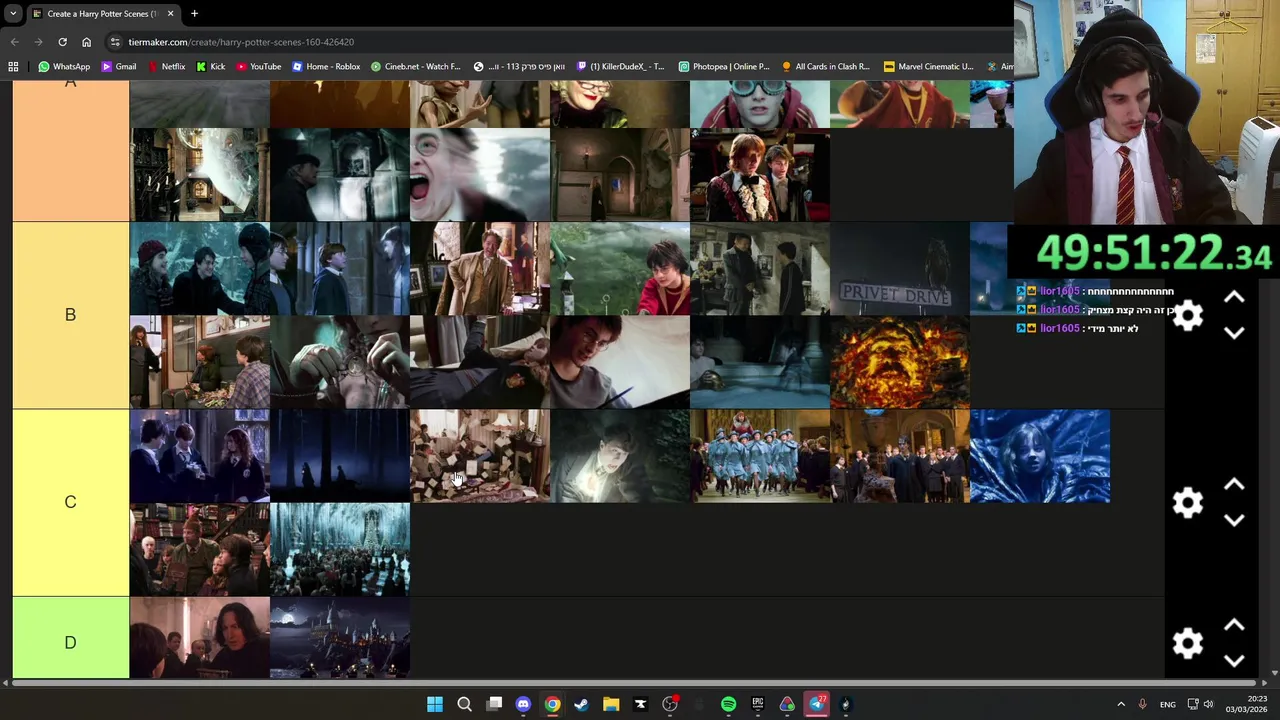Open Spotify from the taskbar
Image resolution: width=1280 pixels, height=720 pixels.
point(728,705)
